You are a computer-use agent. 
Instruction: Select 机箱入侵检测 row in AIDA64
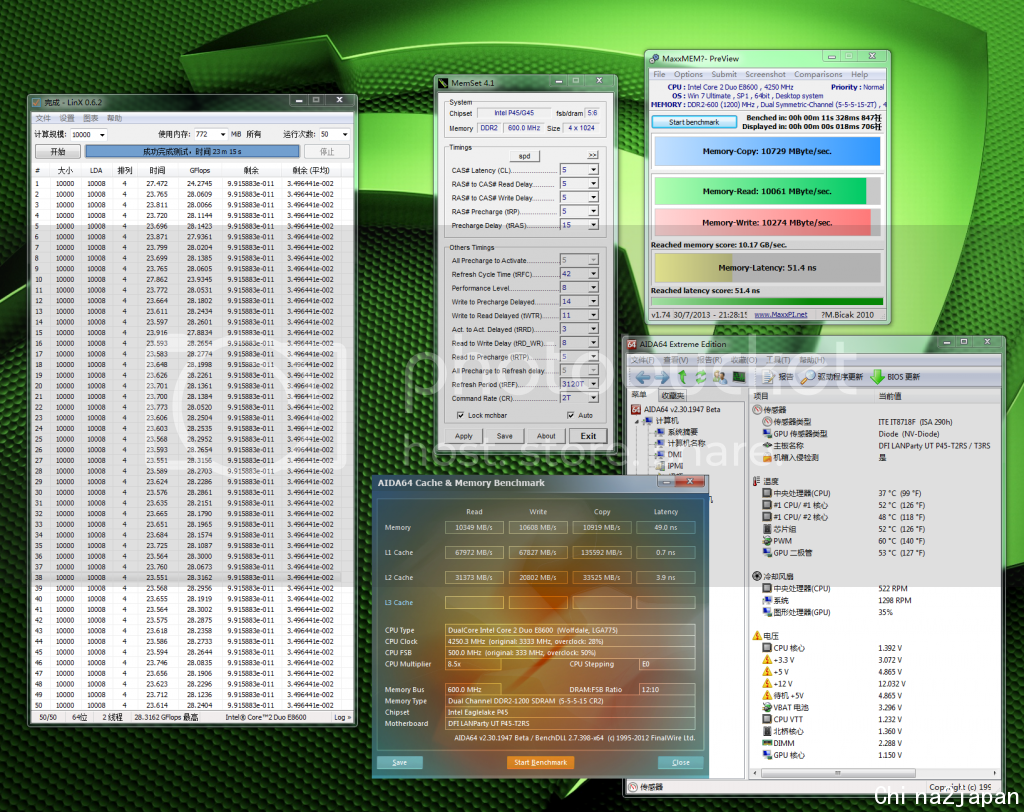coord(875,457)
